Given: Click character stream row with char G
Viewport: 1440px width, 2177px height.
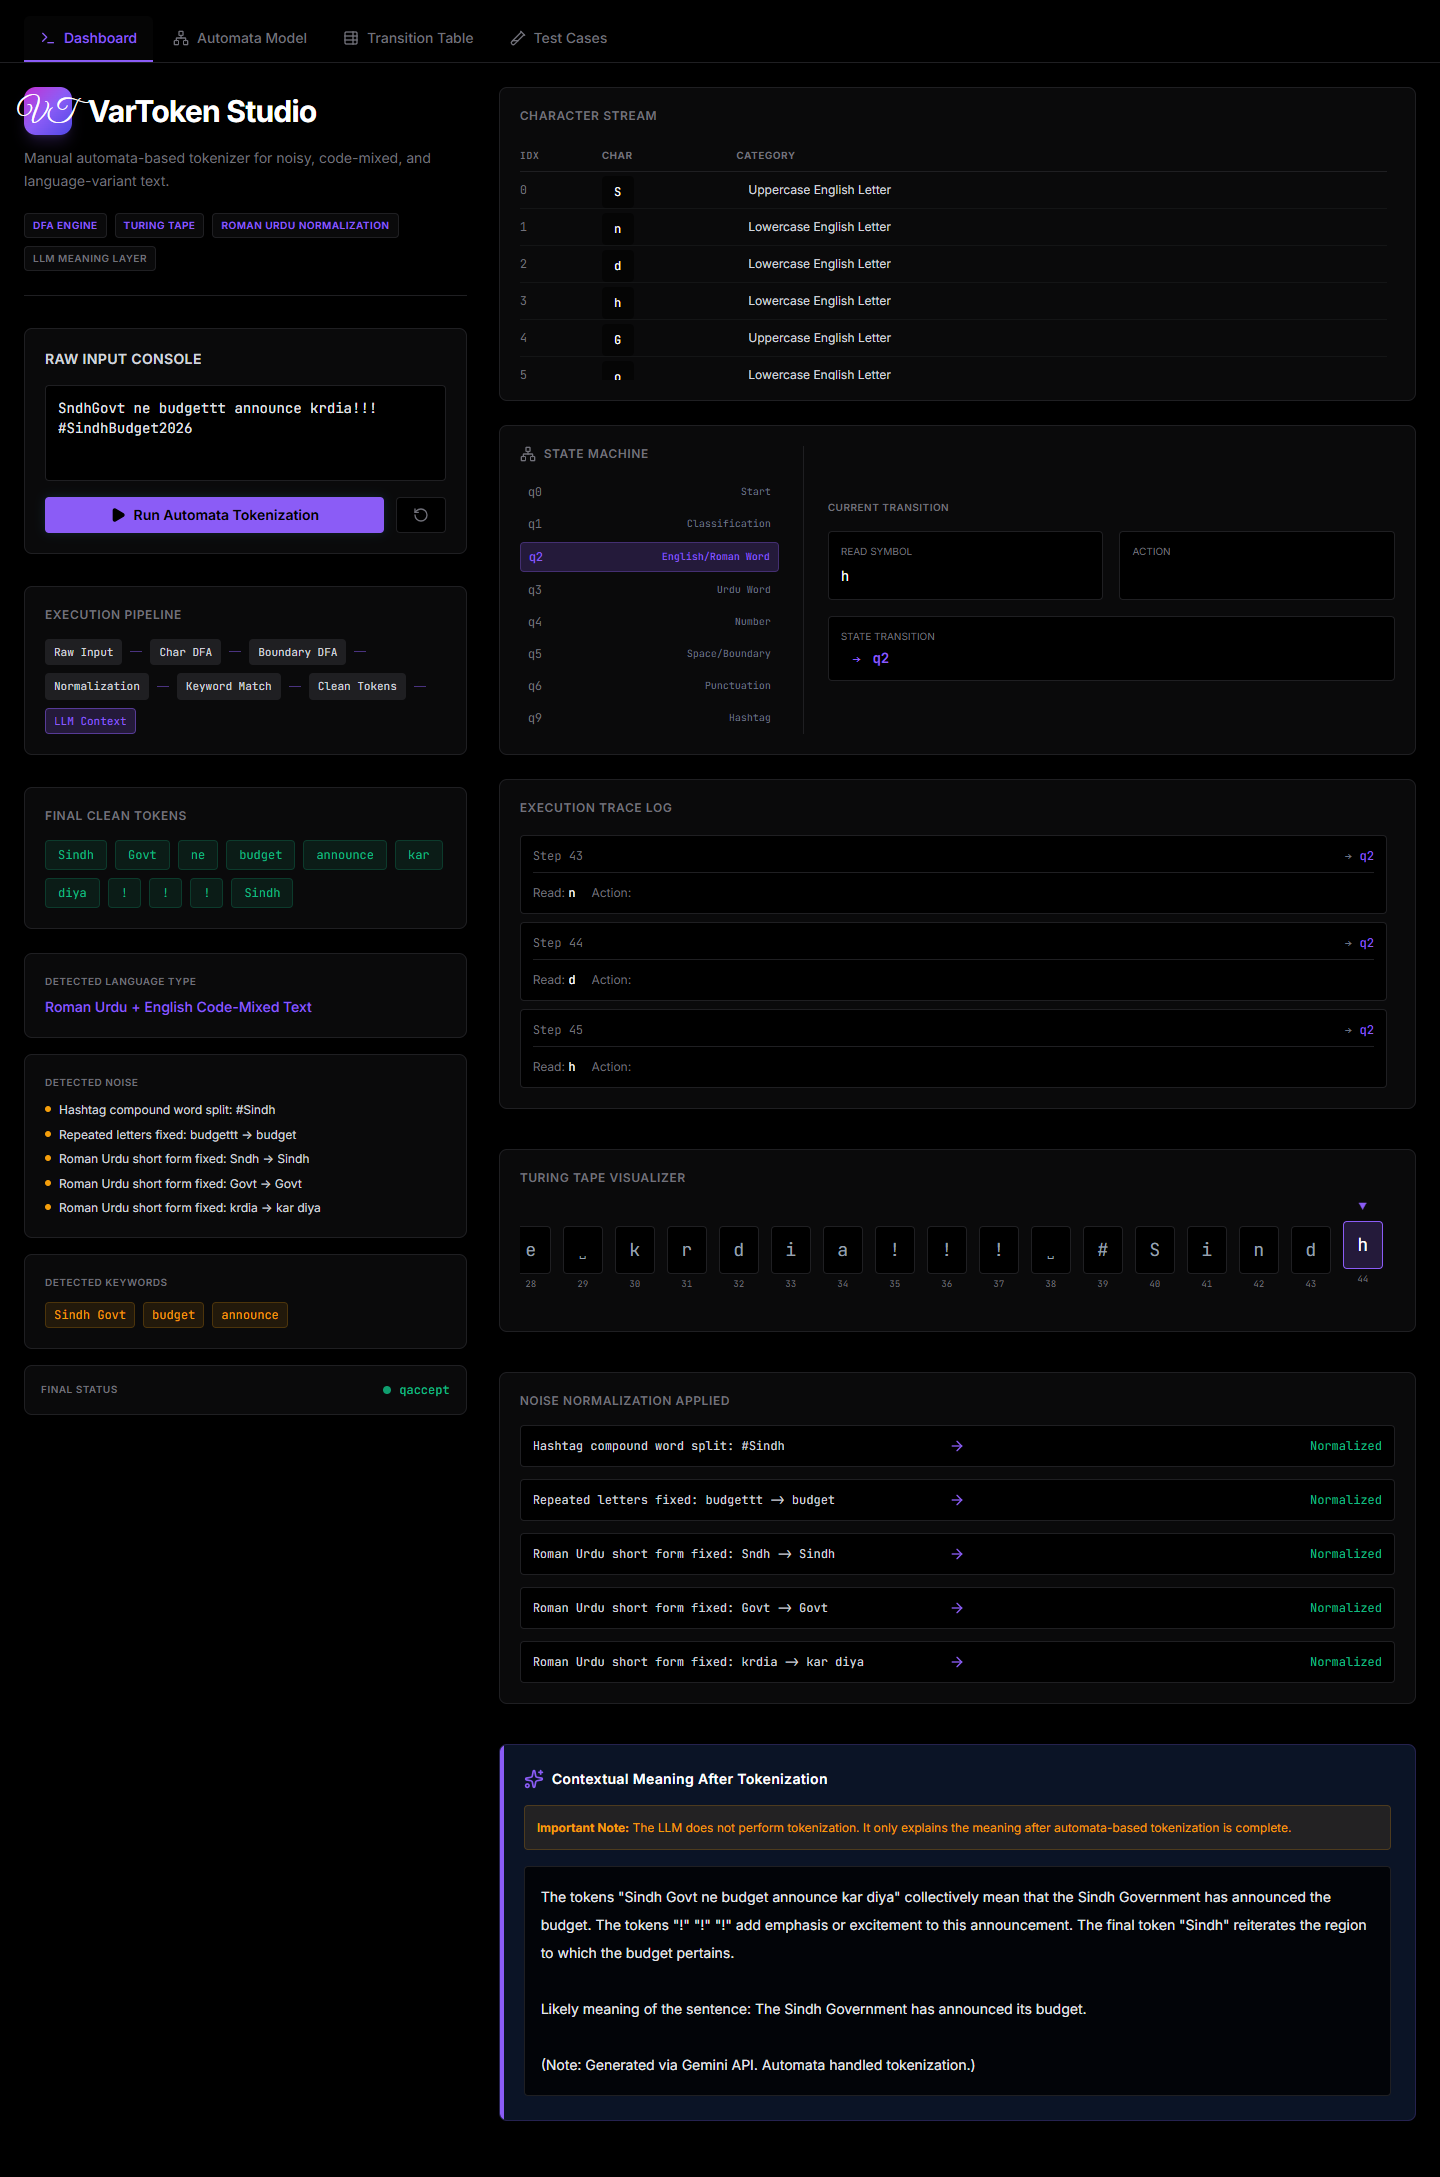Looking at the screenshot, I should (x=953, y=338).
